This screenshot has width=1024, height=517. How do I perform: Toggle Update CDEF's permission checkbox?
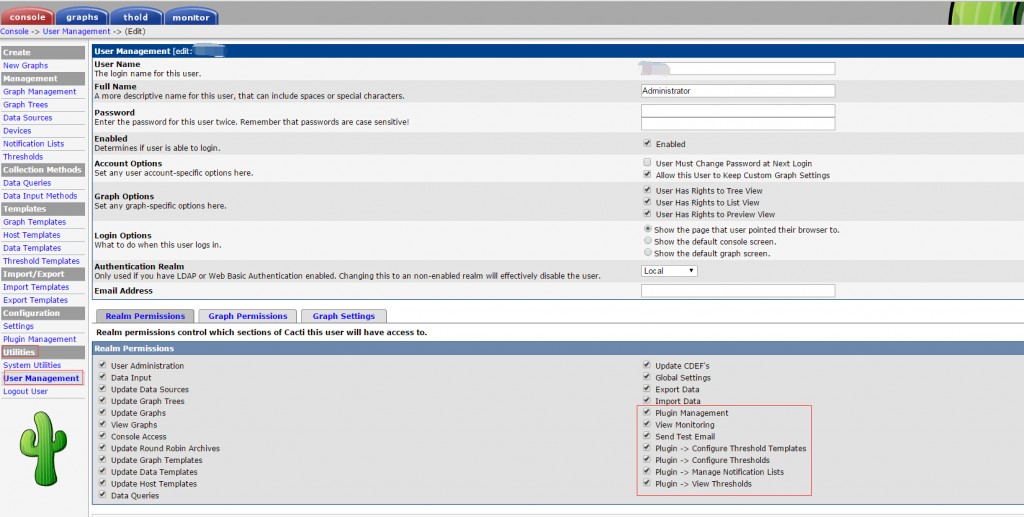647,365
